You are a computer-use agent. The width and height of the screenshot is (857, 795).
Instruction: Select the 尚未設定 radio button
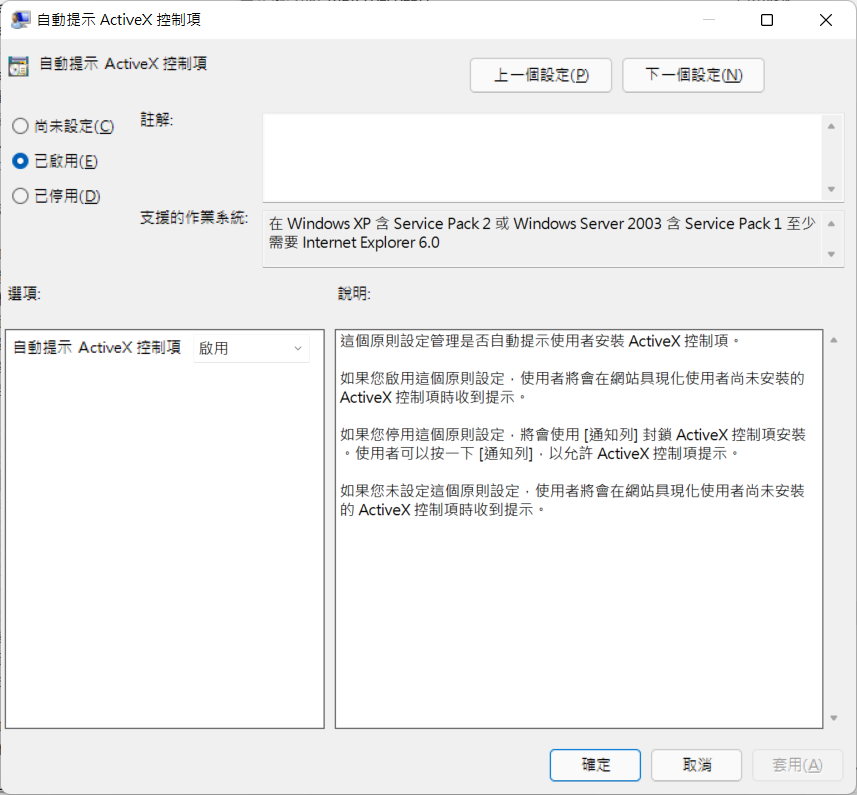(x=20, y=127)
